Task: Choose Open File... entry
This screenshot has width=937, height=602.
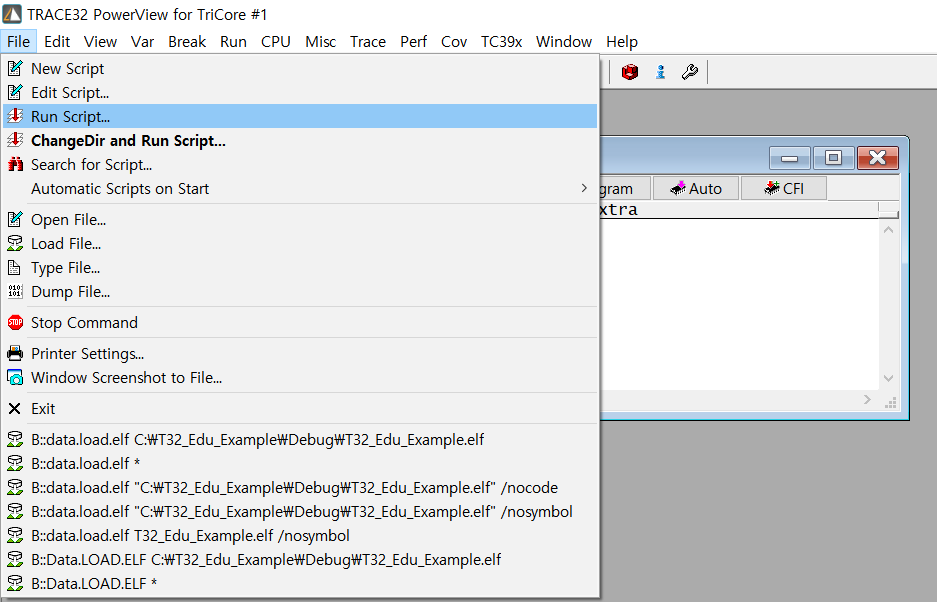Action: pos(299,219)
